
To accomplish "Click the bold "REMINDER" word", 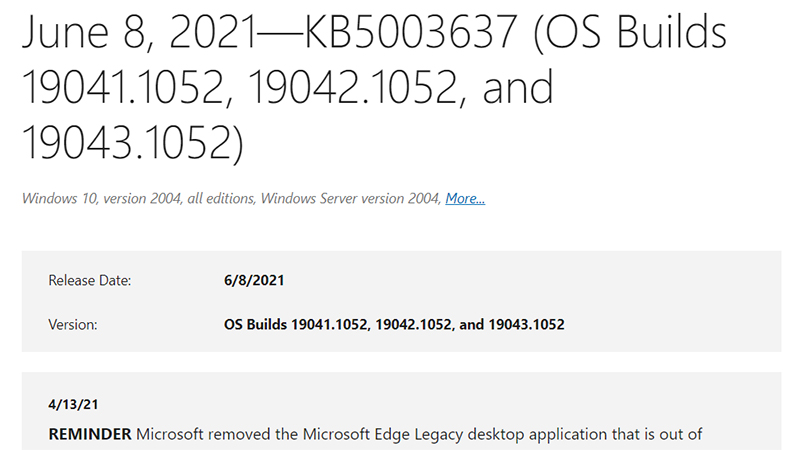I will click(90, 435).
